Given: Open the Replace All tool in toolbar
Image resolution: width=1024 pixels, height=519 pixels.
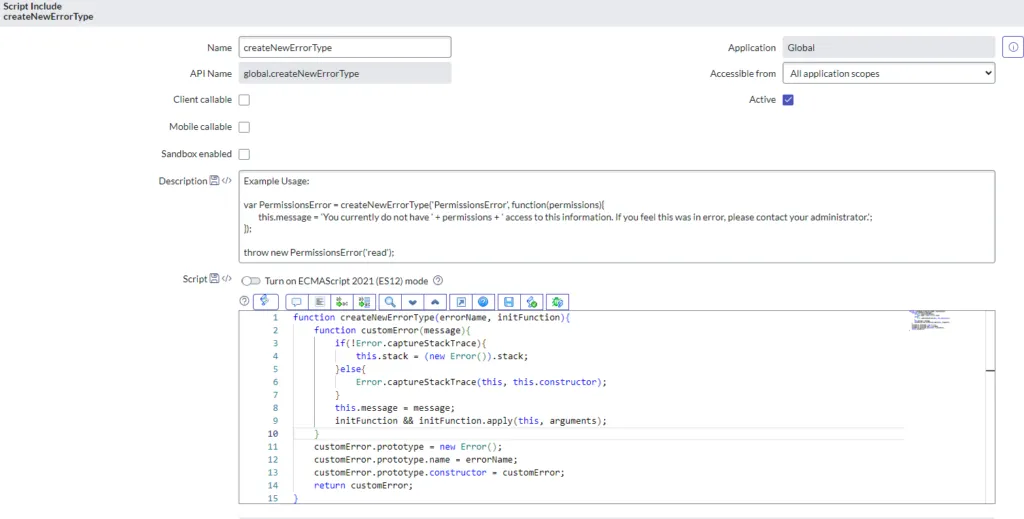Looking at the screenshot, I should pos(364,302).
